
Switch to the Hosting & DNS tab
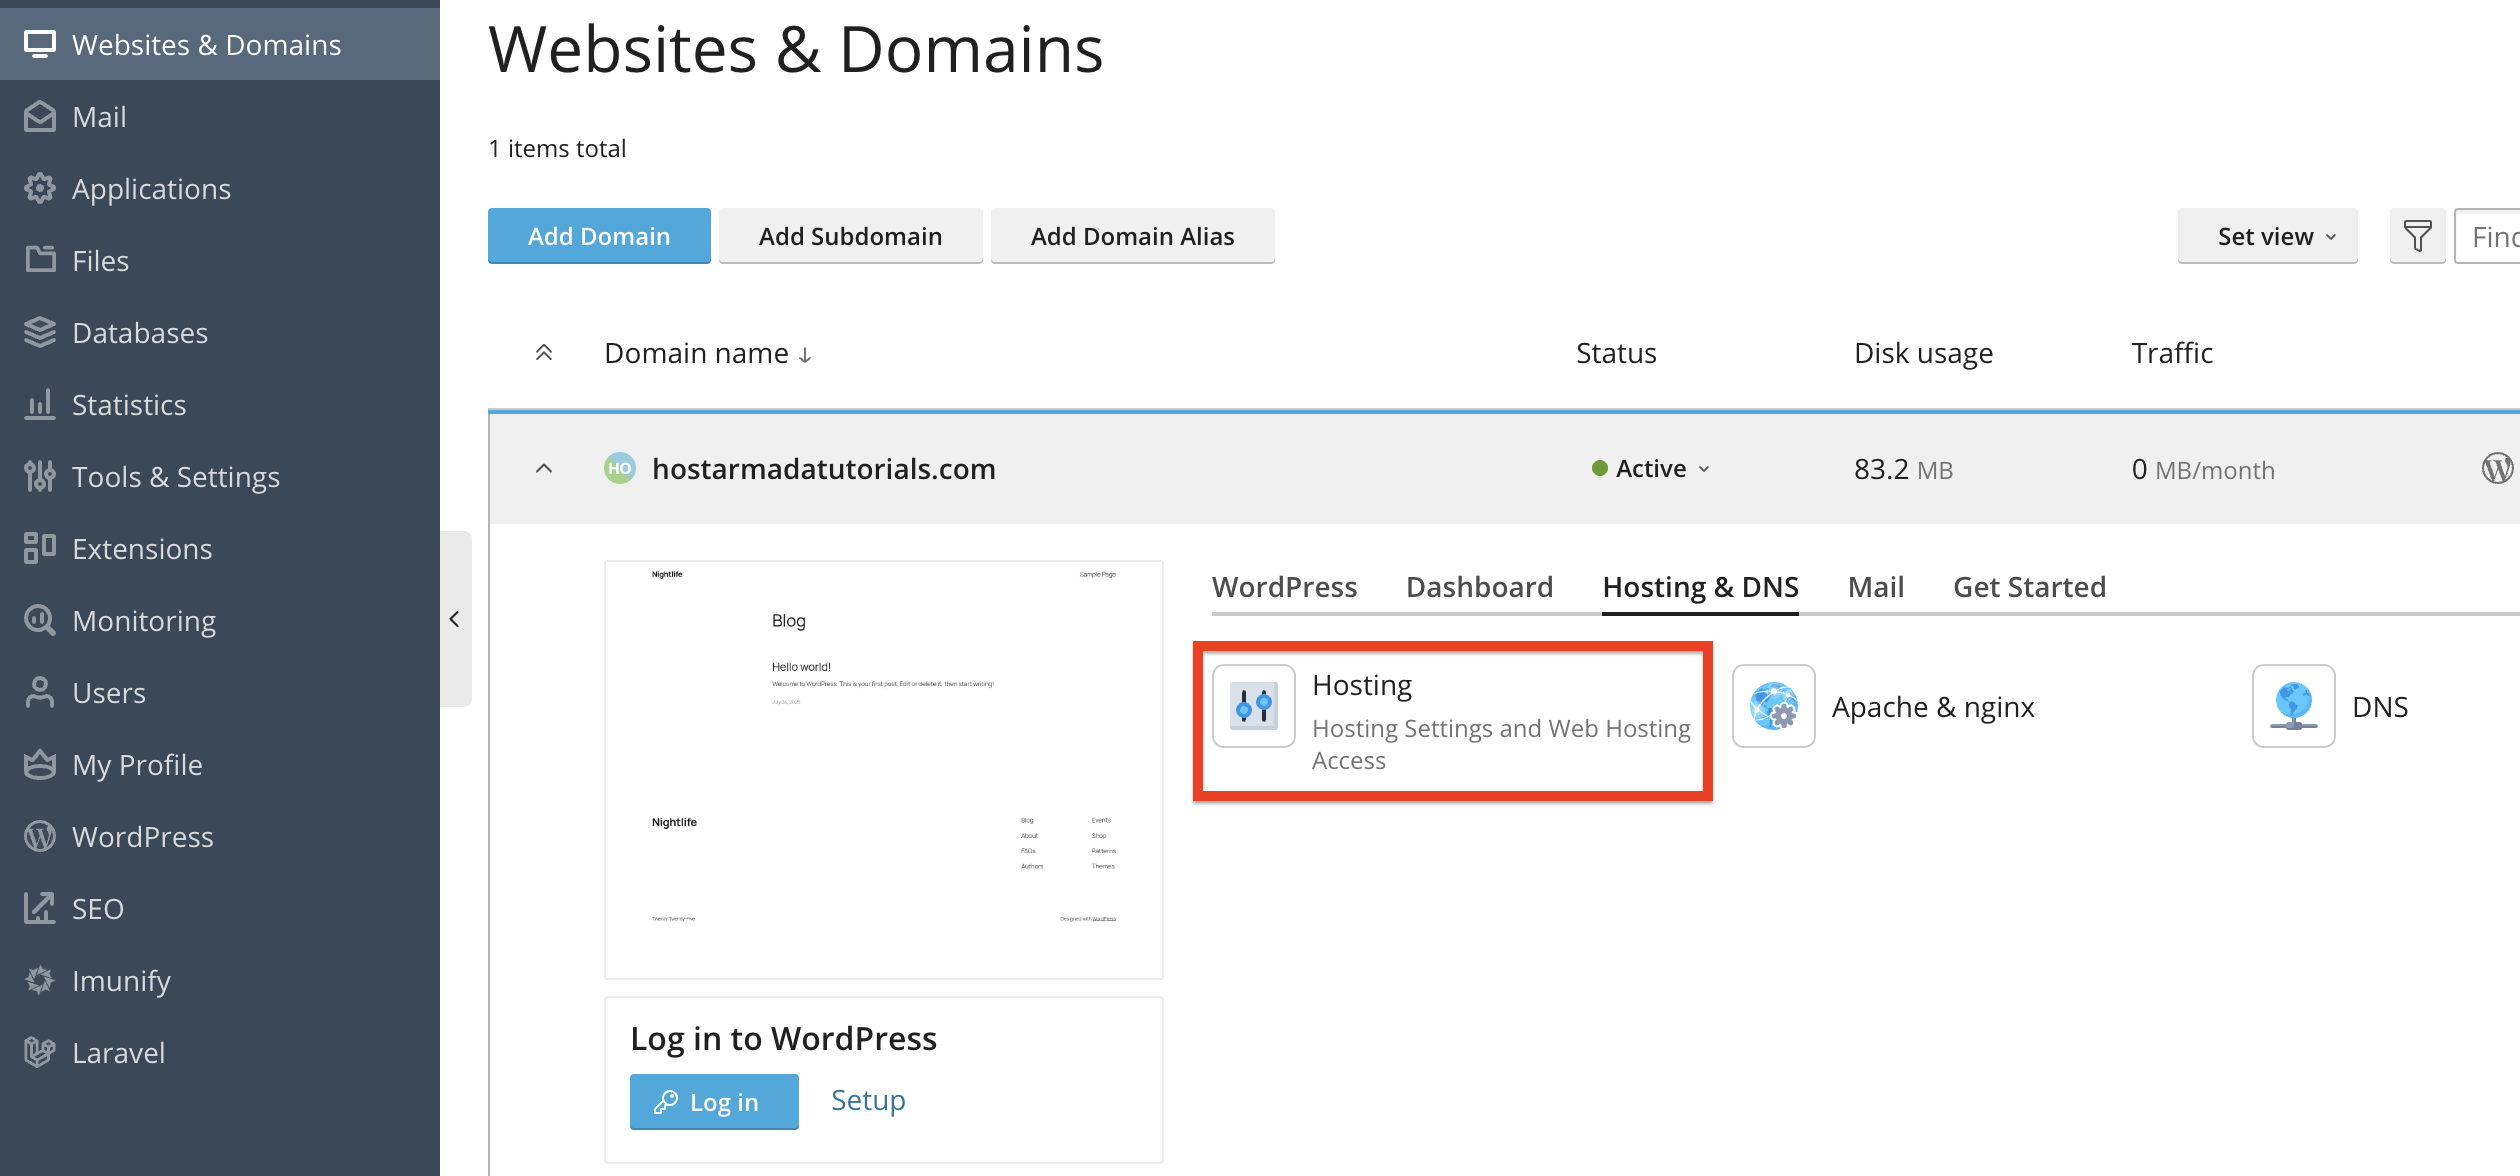click(1700, 587)
